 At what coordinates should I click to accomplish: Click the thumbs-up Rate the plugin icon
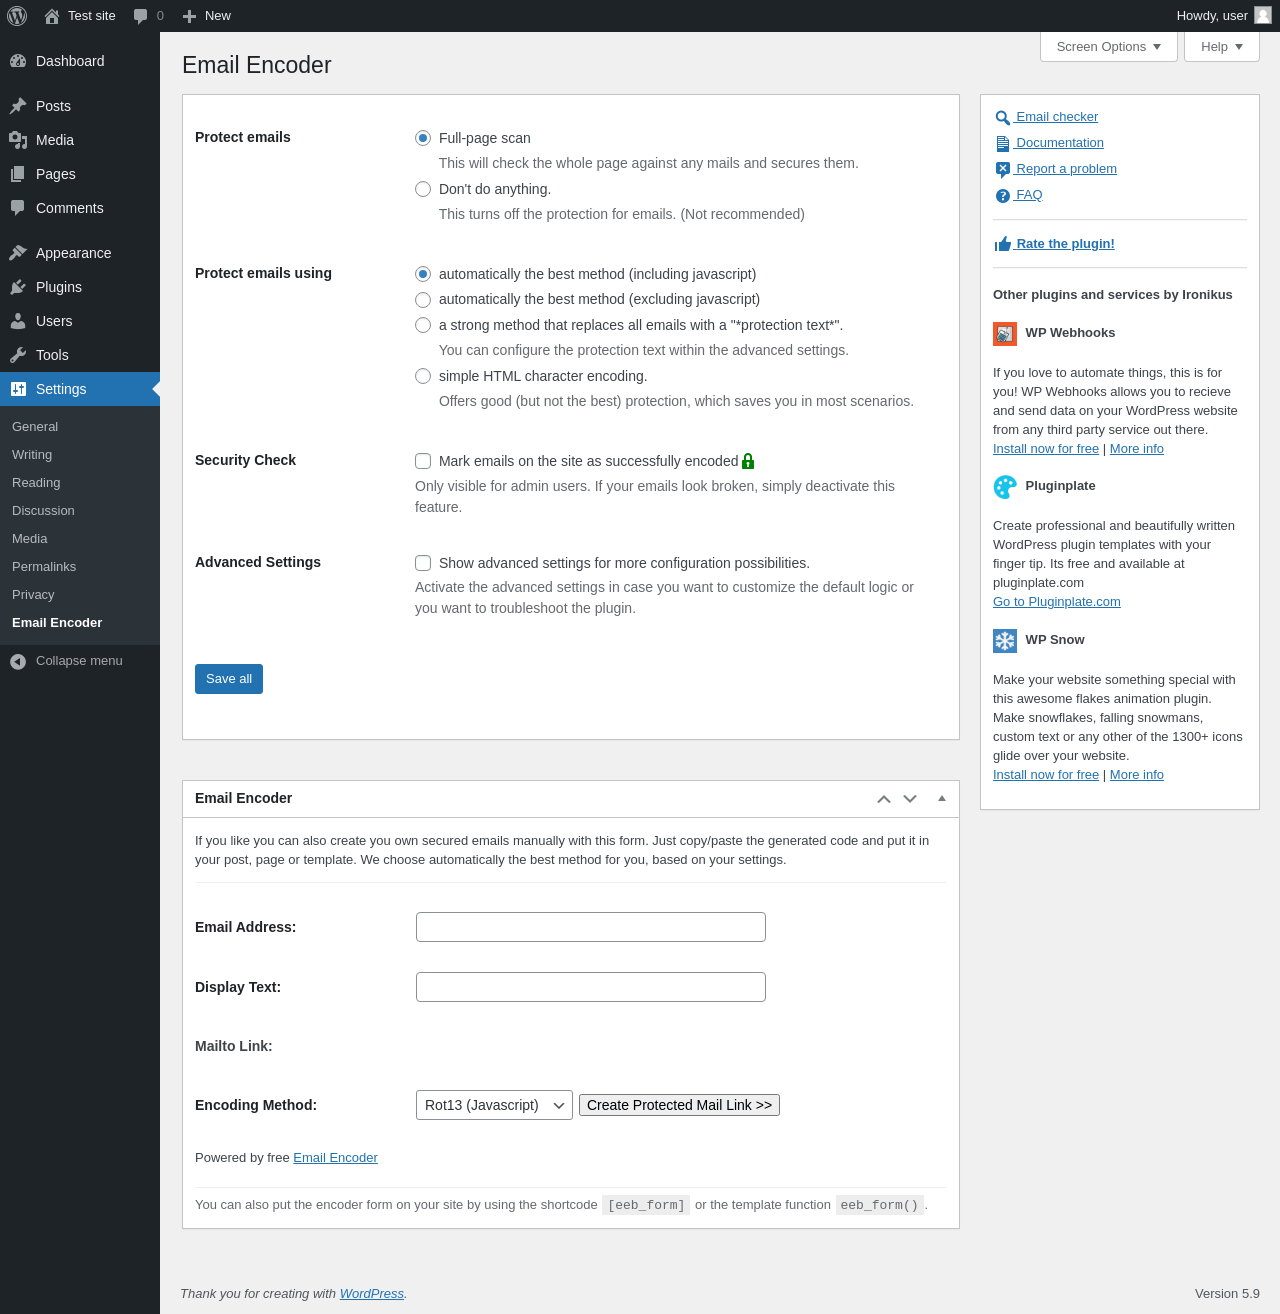coord(1003,244)
